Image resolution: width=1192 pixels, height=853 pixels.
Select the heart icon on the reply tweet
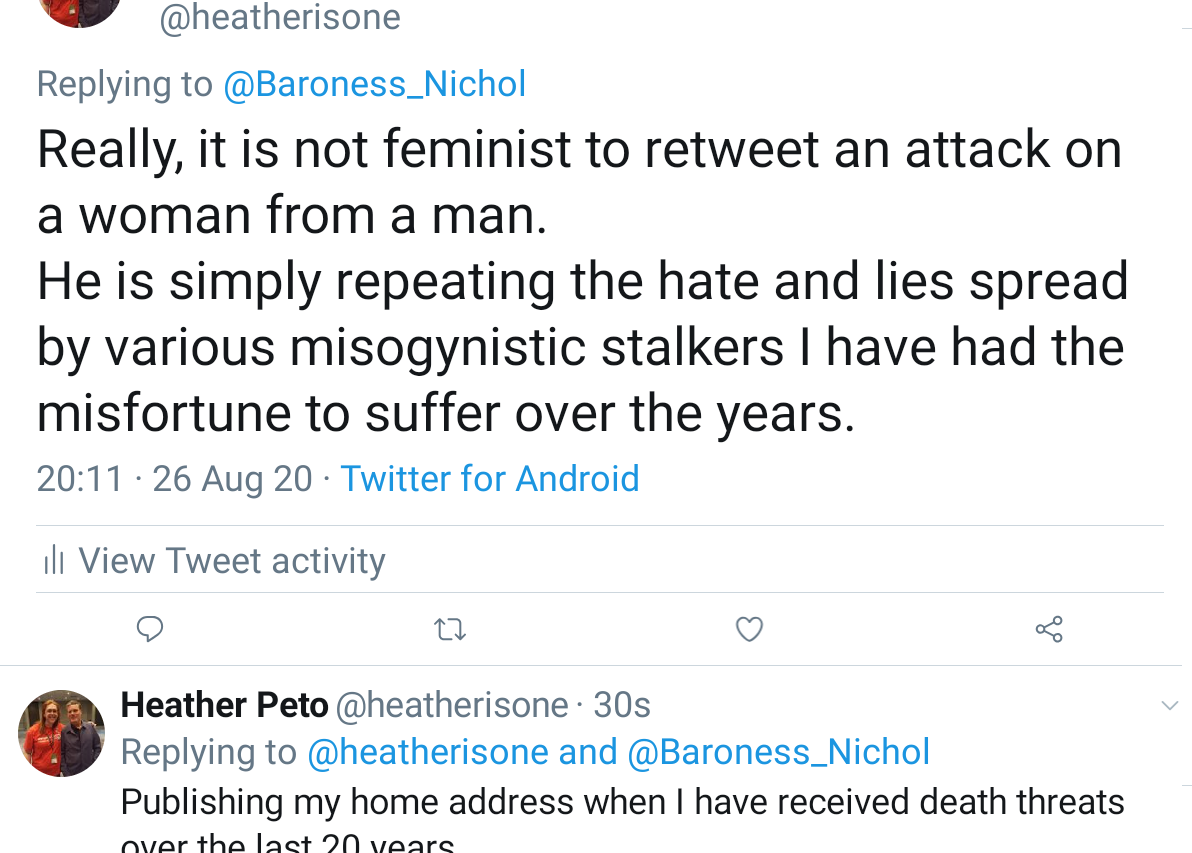[x=748, y=629]
